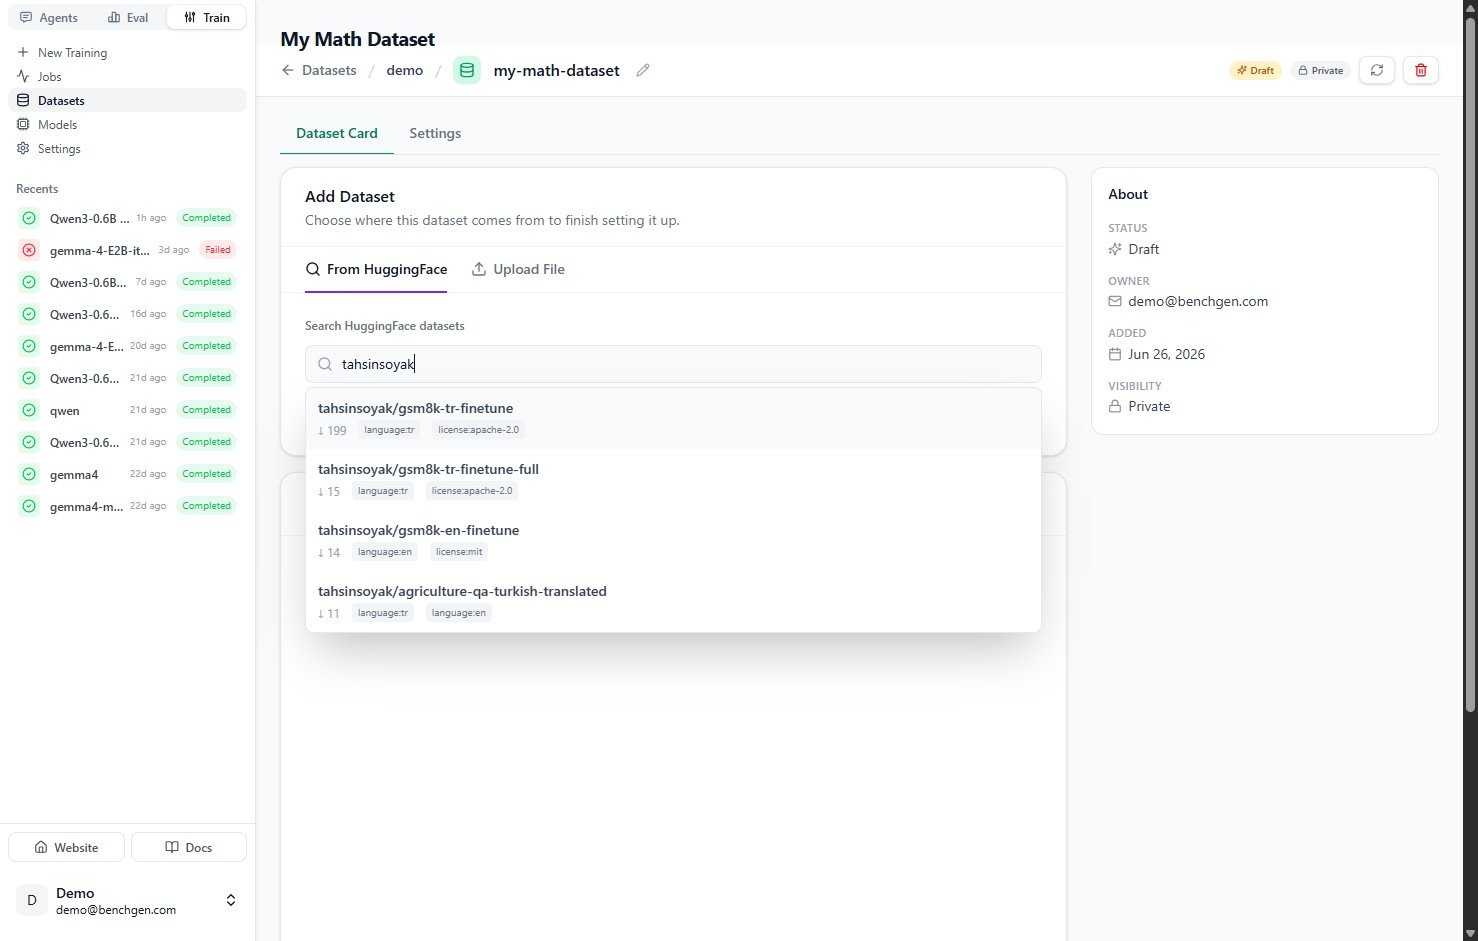Click the chip icon beside Models
Image resolution: width=1478 pixels, height=941 pixels.
pos(23,124)
